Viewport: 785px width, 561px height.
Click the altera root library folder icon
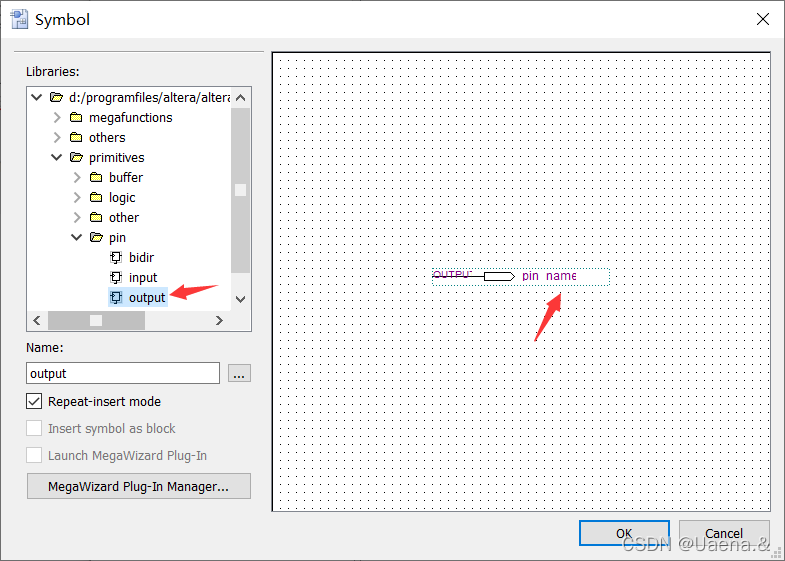click(56, 97)
